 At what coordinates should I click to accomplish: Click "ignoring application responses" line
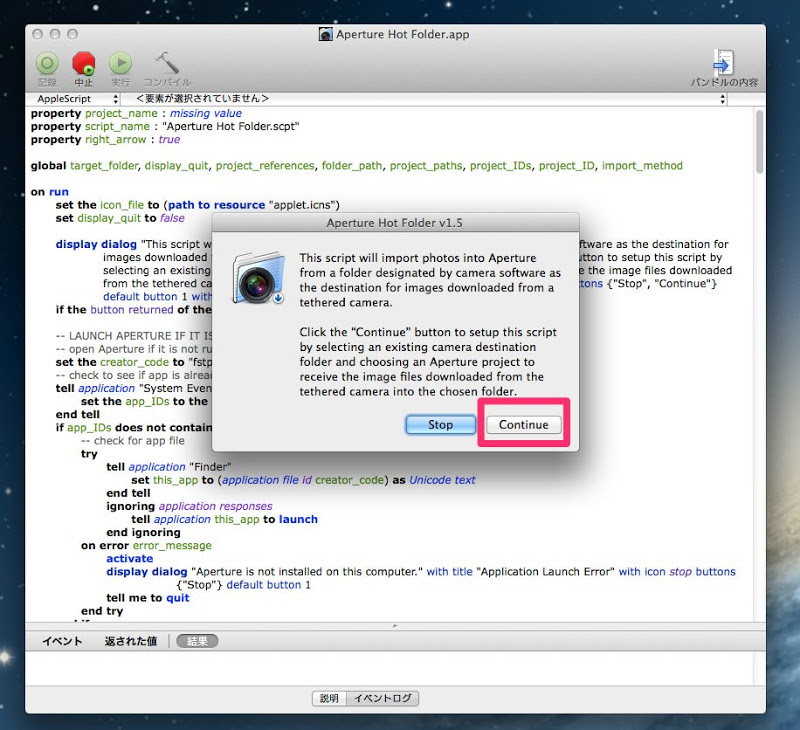pos(189,507)
